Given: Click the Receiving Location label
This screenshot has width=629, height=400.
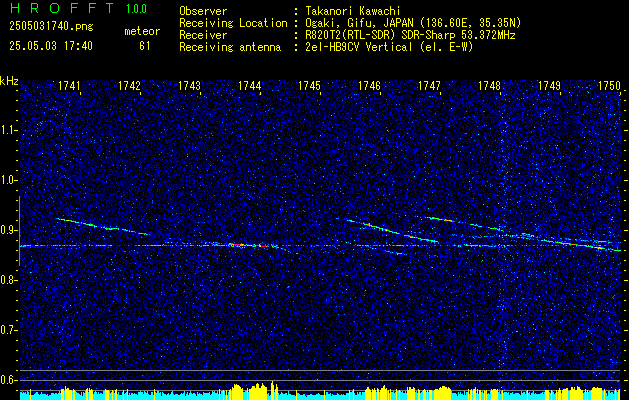Looking at the screenshot, I should pyautogui.click(x=233, y=23).
